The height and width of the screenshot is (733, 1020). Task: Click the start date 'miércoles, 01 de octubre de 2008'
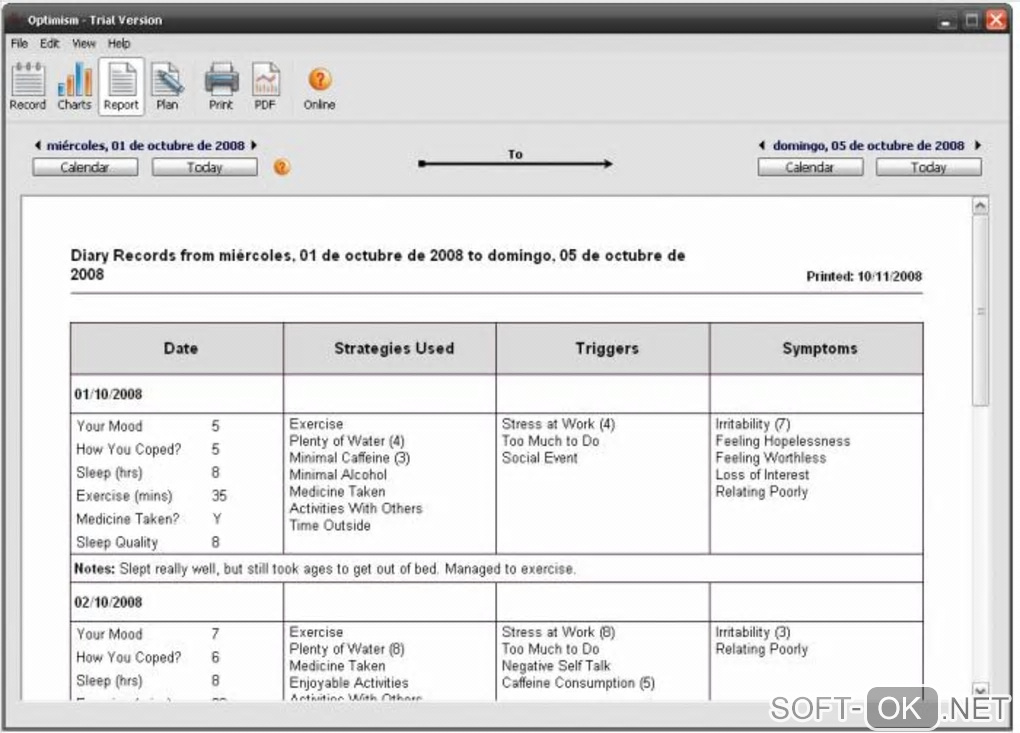tap(146, 145)
